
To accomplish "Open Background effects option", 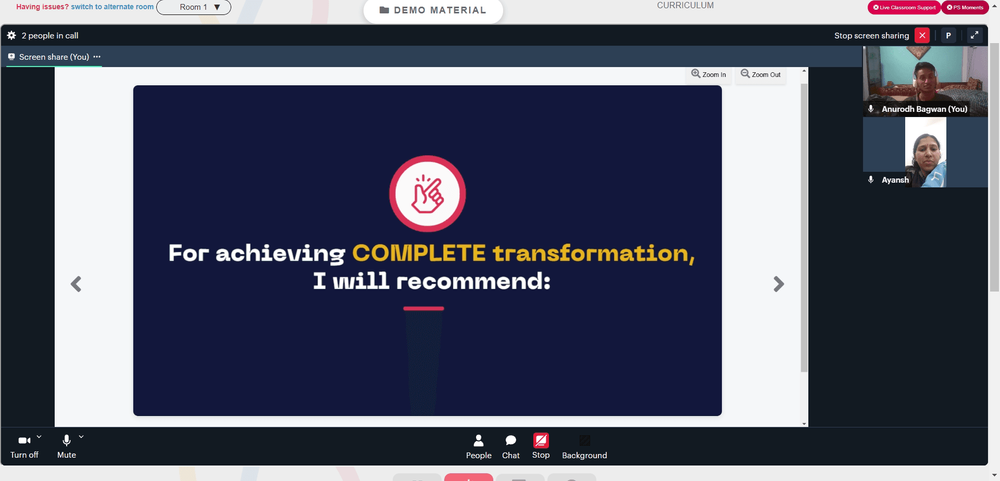I will pyautogui.click(x=584, y=447).
